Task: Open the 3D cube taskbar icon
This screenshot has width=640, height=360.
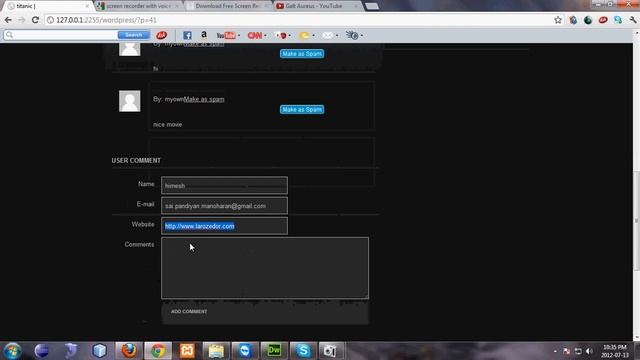Action: coord(99,351)
